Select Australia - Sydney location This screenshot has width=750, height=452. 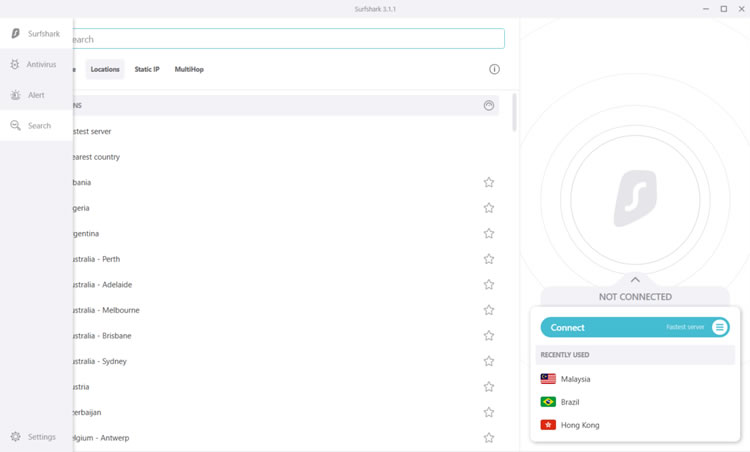(x=286, y=361)
